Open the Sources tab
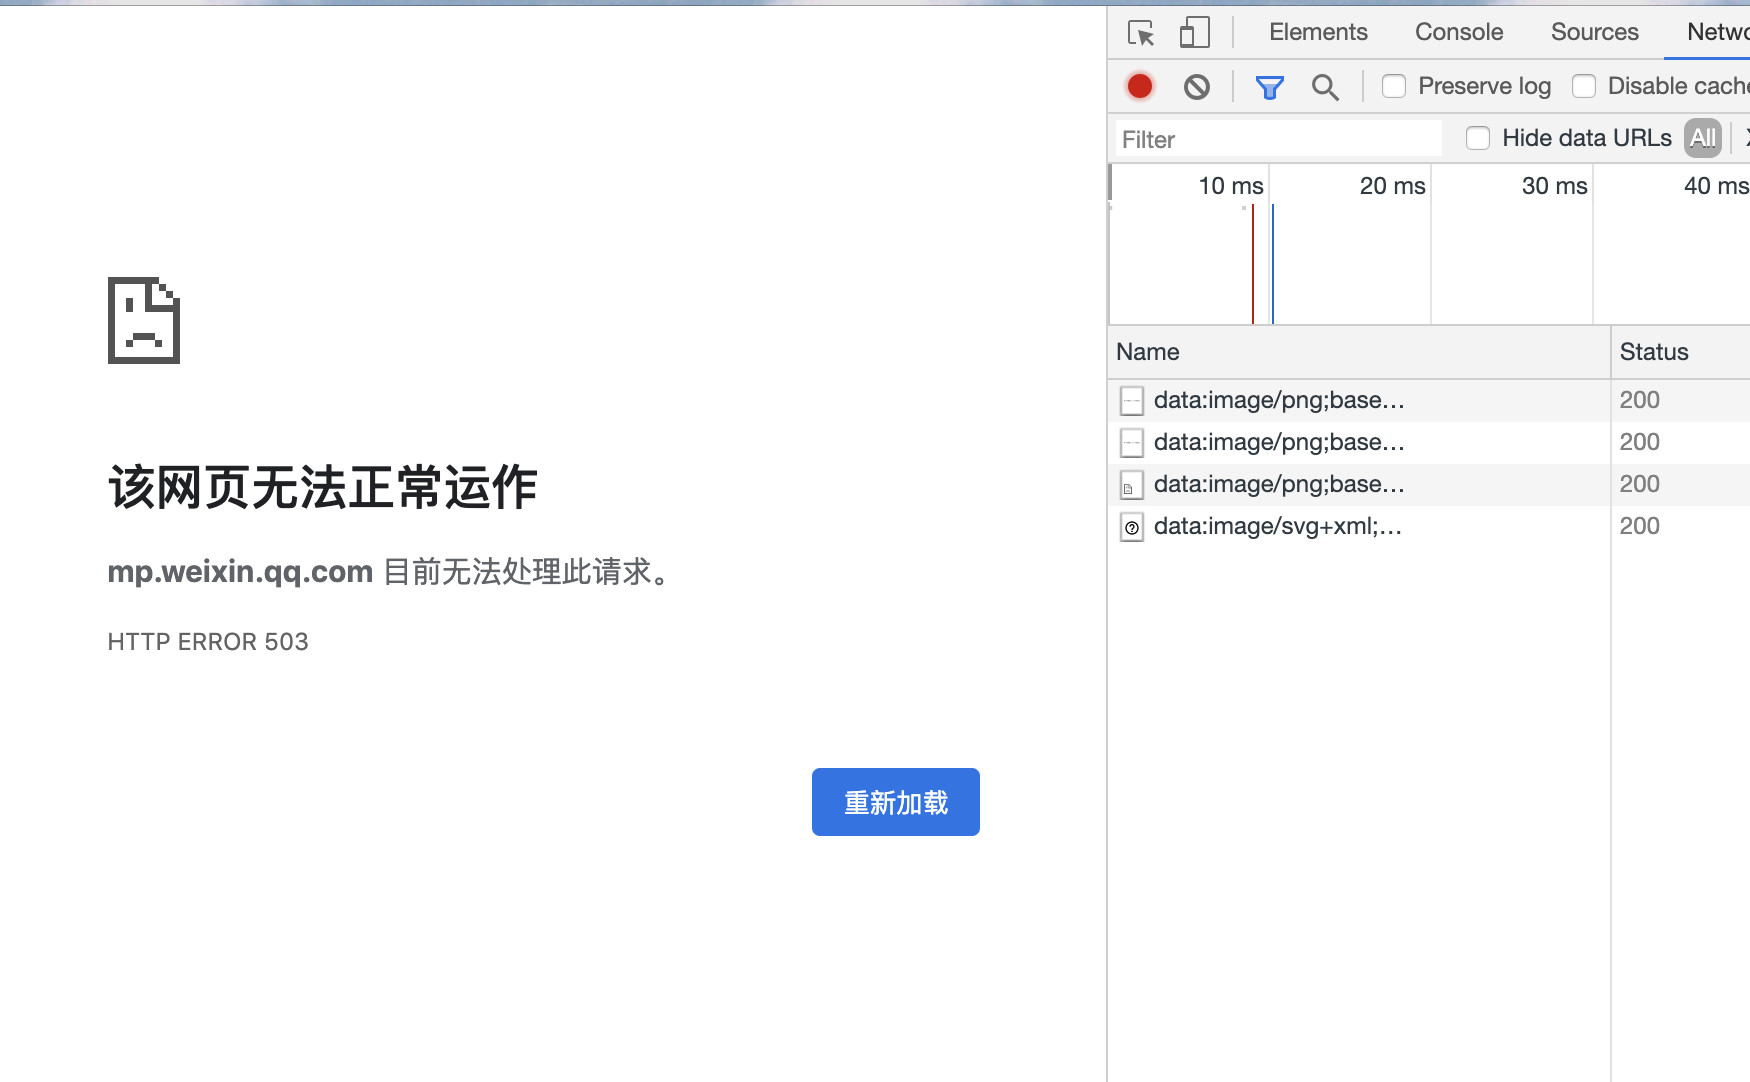The image size is (1750, 1082). pos(1594,32)
